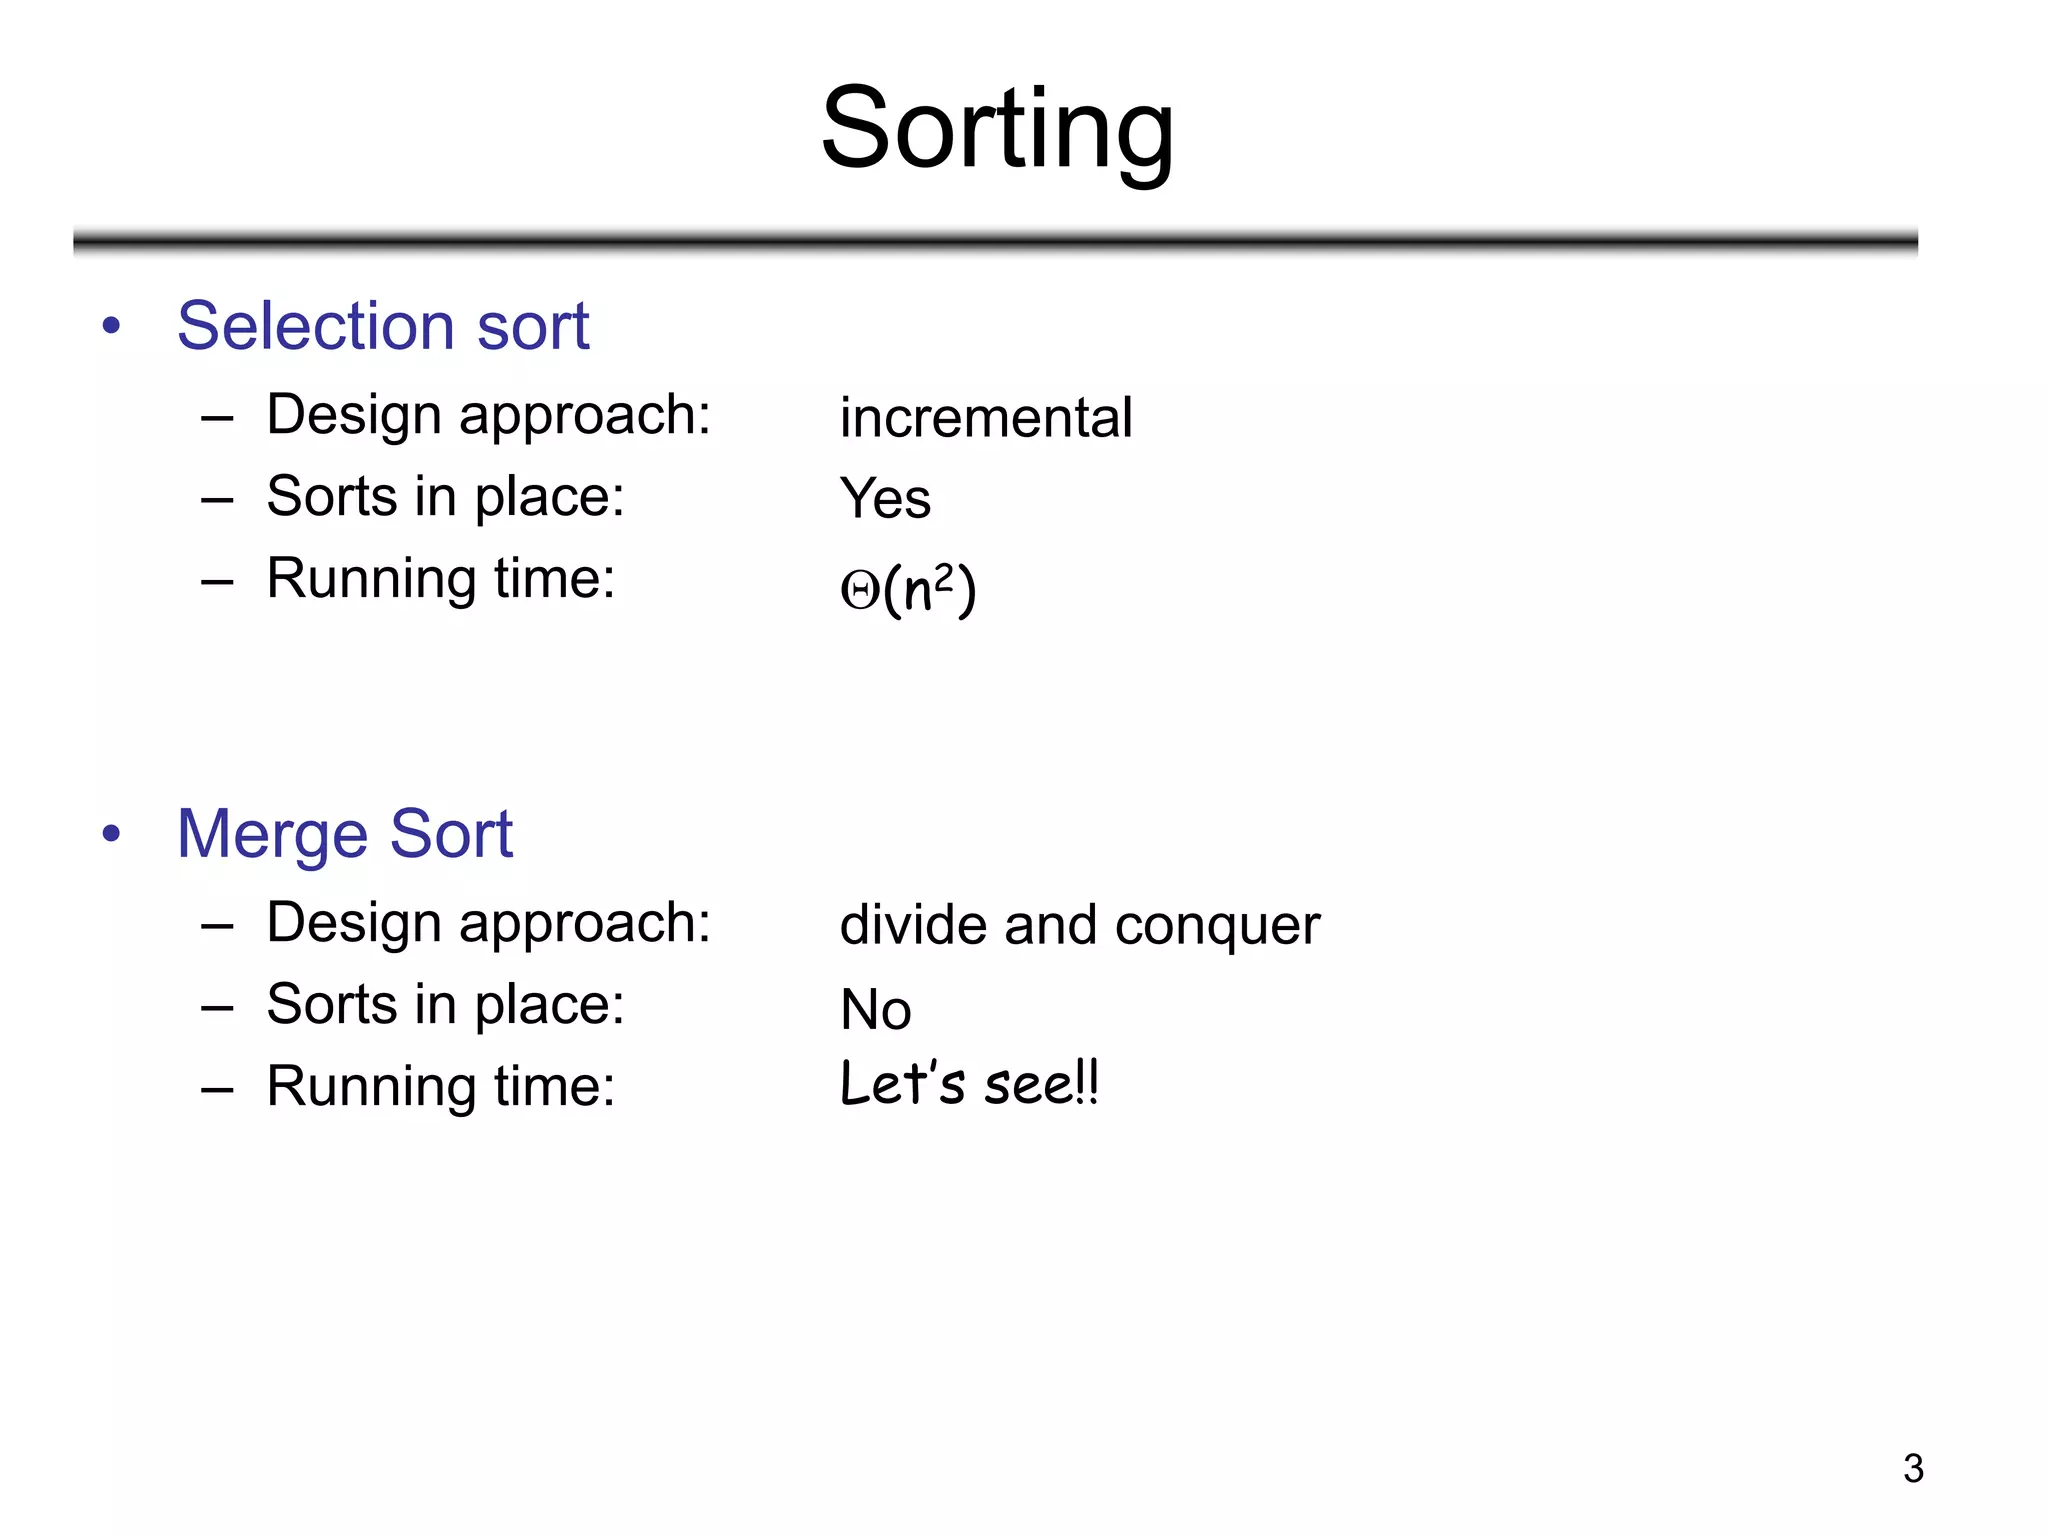The height and width of the screenshot is (1536, 2048).
Task: Select the "divide and conquer" text
Action: click(1079, 925)
